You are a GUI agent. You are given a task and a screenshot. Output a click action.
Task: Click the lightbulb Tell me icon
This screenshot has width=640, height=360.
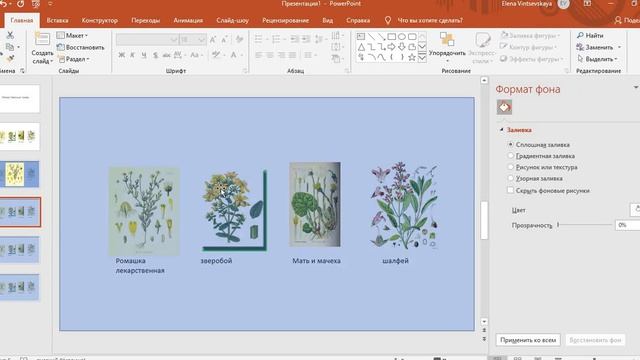tap(388, 20)
